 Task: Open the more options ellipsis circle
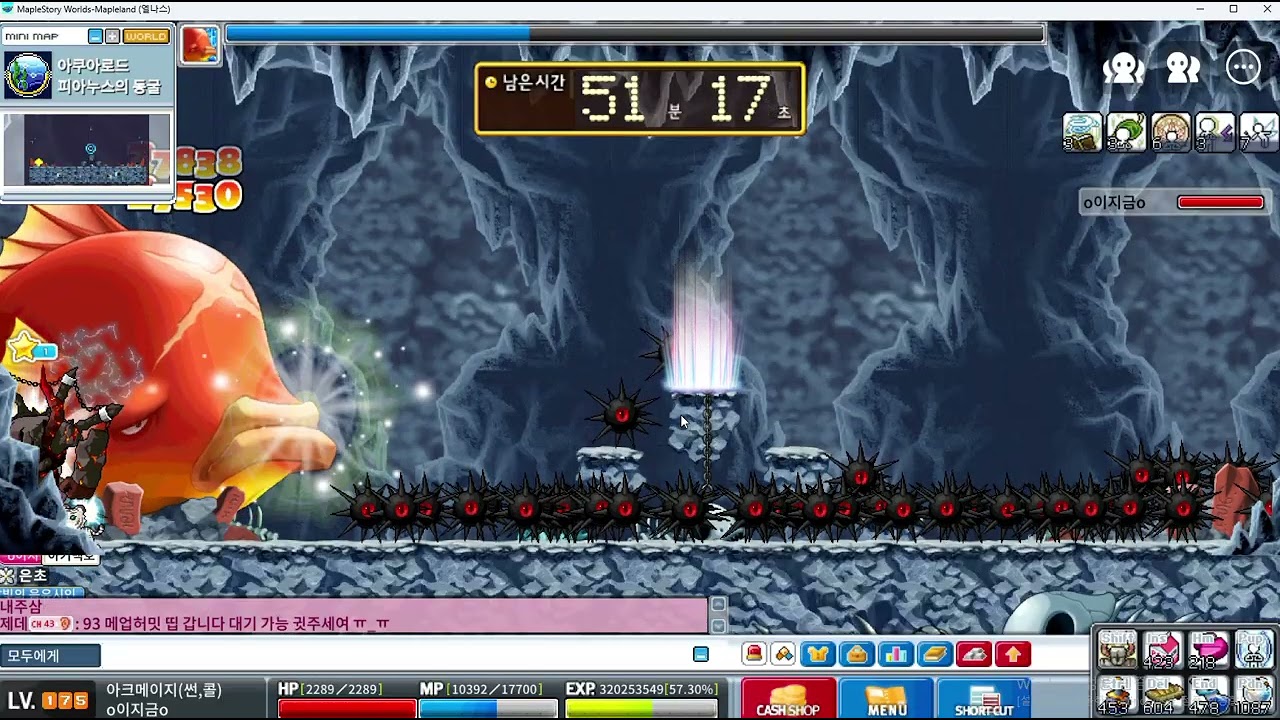1243,67
